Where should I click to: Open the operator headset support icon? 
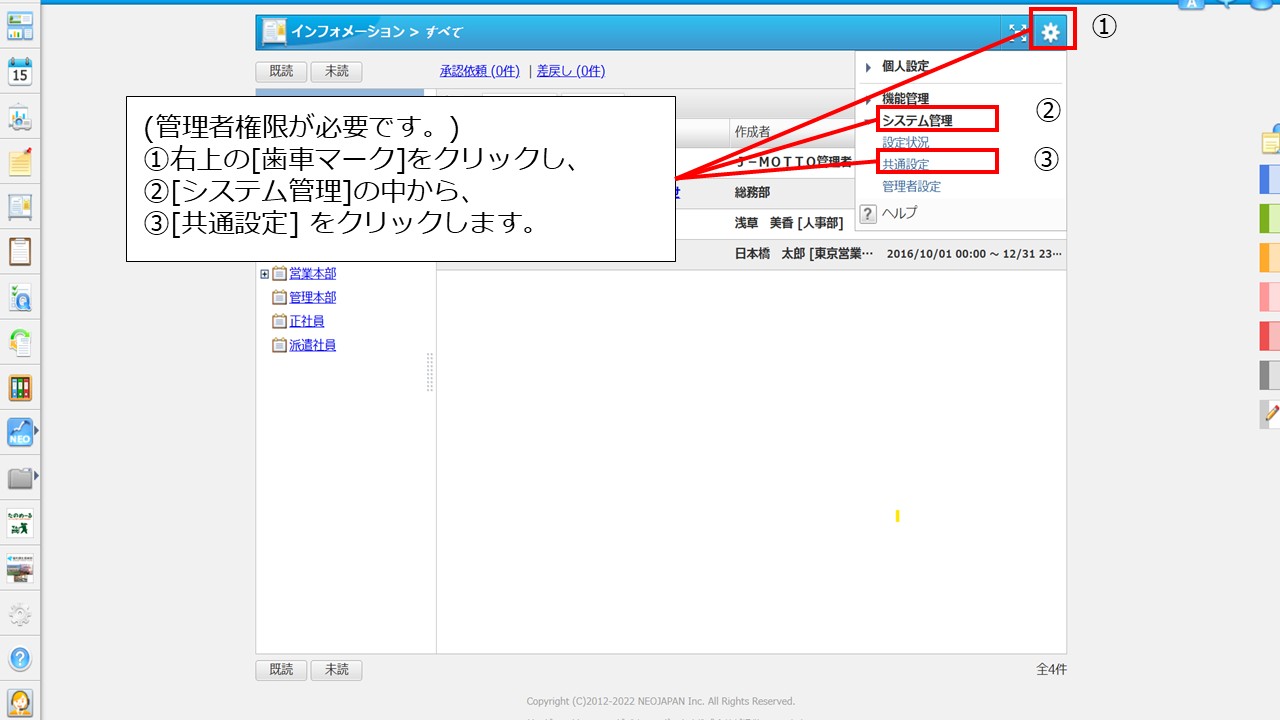20,703
